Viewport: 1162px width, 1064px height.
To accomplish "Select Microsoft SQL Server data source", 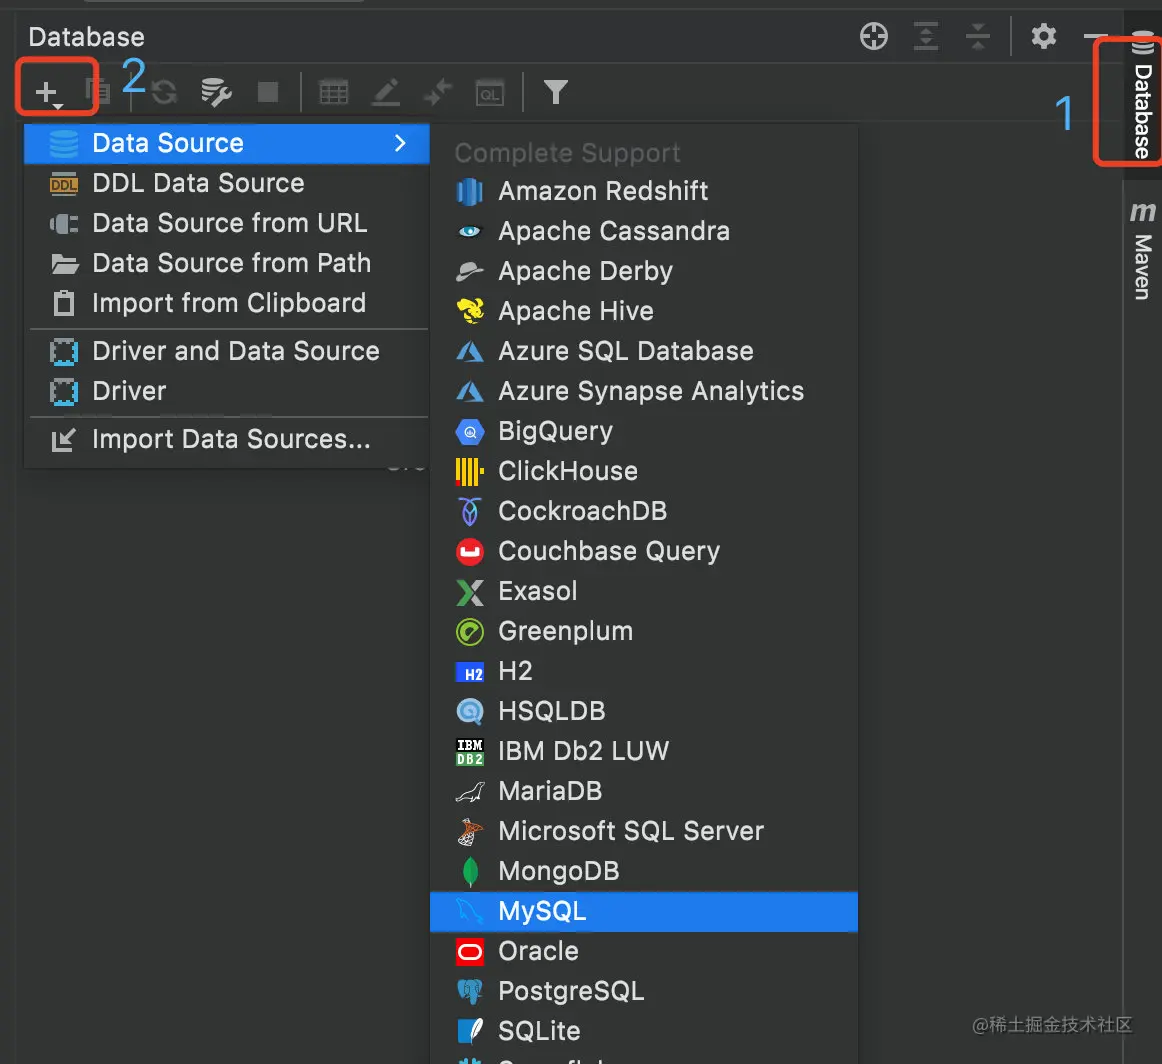I will click(x=644, y=831).
